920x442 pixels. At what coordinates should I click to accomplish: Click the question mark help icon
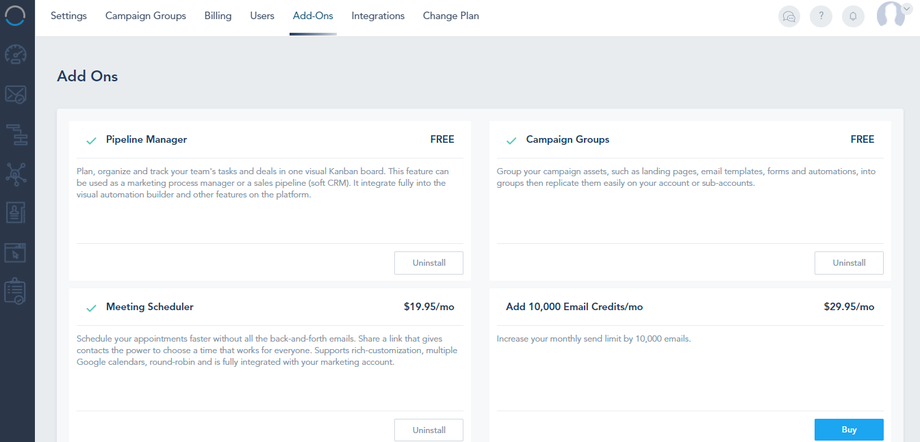coord(821,17)
